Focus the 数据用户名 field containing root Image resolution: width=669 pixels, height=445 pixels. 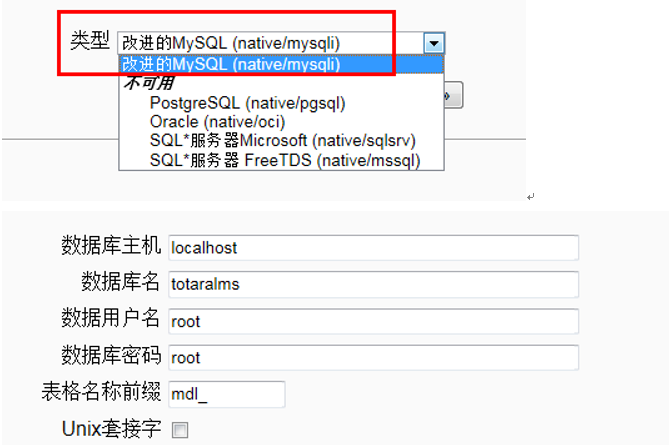pos(373,321)
